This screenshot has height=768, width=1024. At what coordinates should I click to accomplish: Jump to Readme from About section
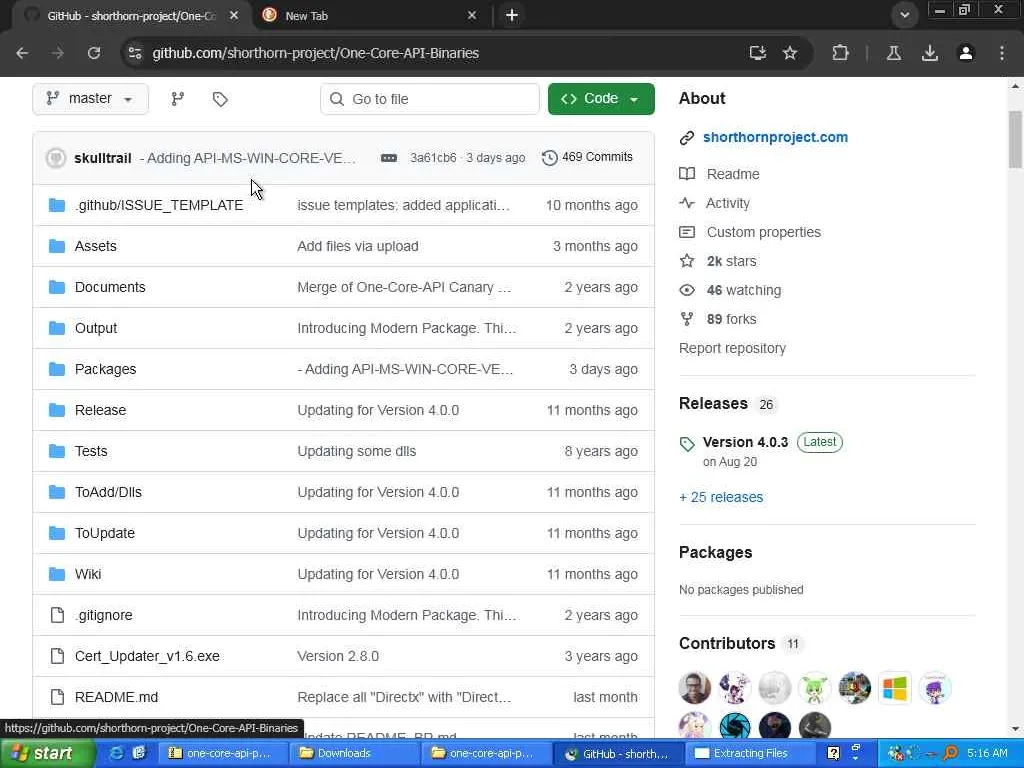[x=733, y=174]
